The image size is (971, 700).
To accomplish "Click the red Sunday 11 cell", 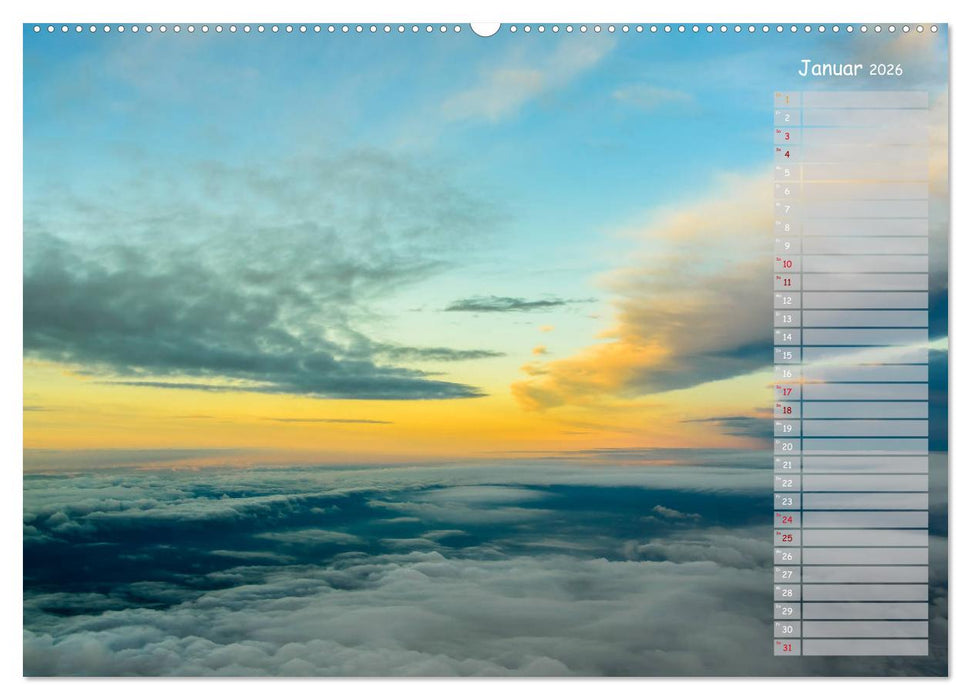I will click(789, 282).
